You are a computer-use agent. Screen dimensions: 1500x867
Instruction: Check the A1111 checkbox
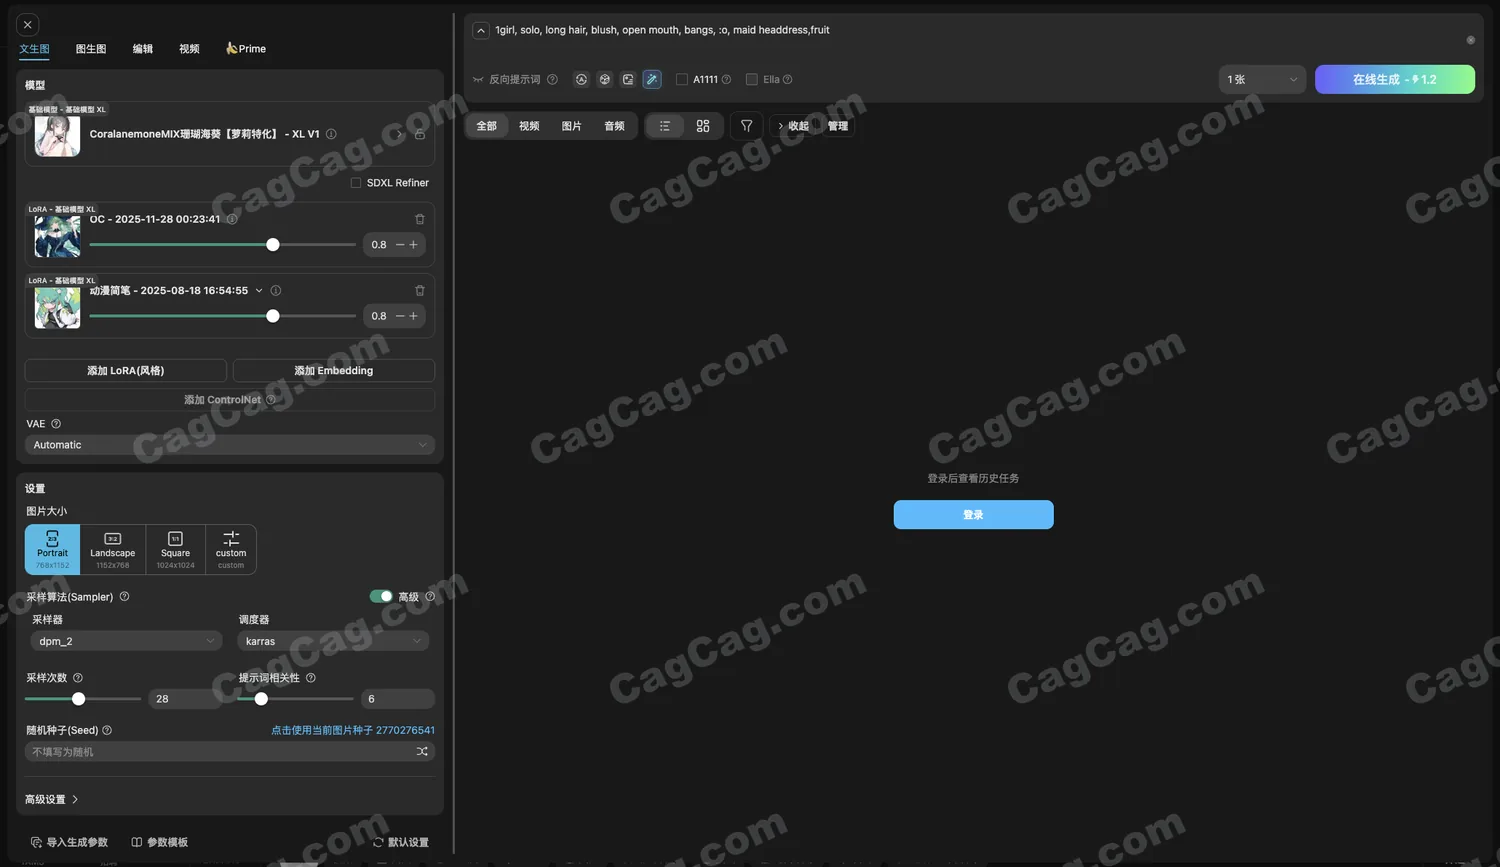coord(682,79)
